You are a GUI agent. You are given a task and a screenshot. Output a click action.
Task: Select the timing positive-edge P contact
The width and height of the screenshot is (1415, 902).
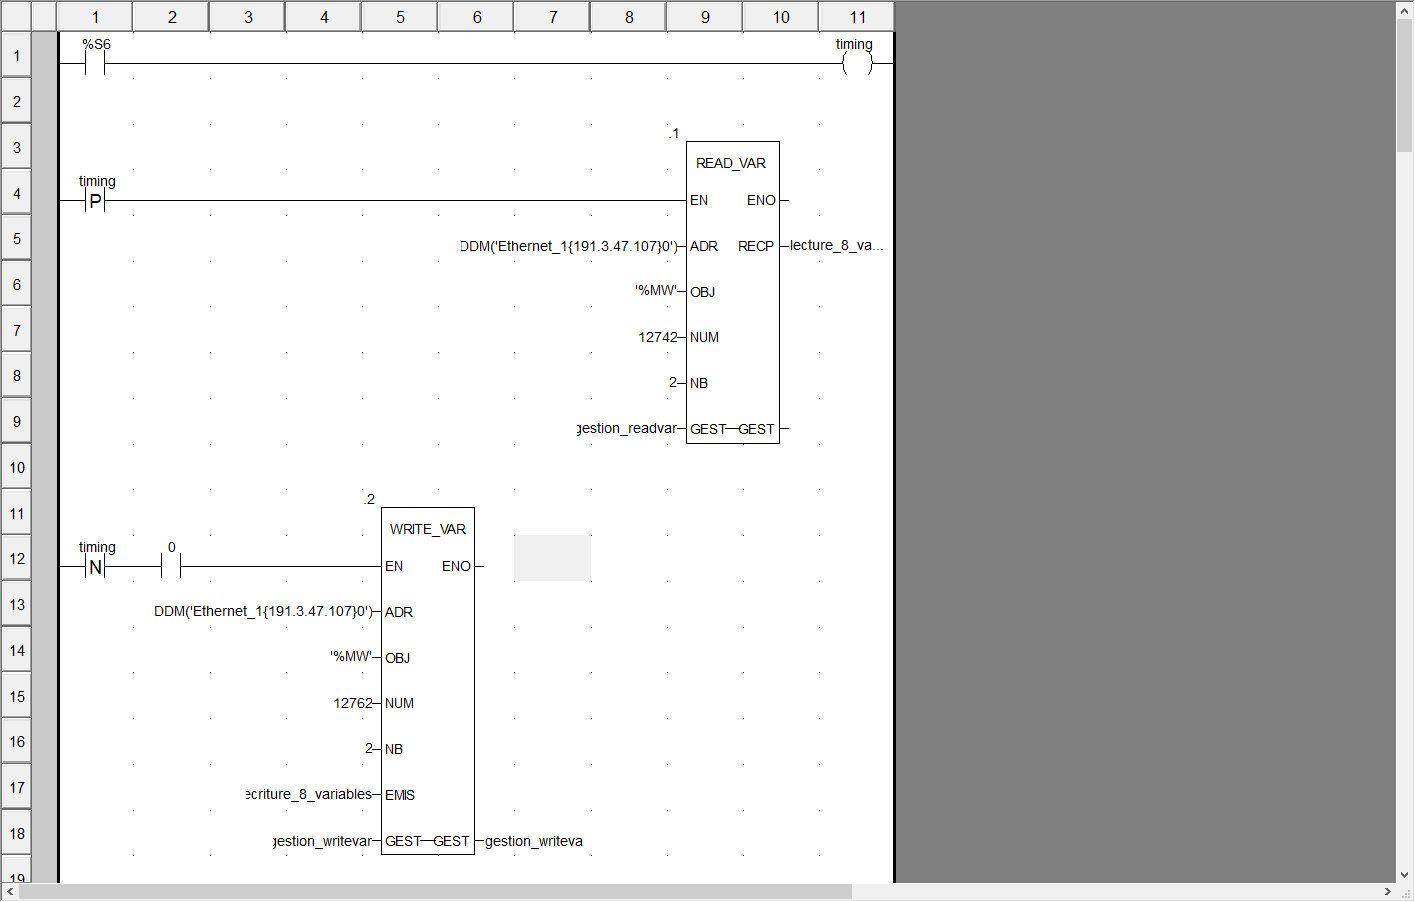point(95,201)
